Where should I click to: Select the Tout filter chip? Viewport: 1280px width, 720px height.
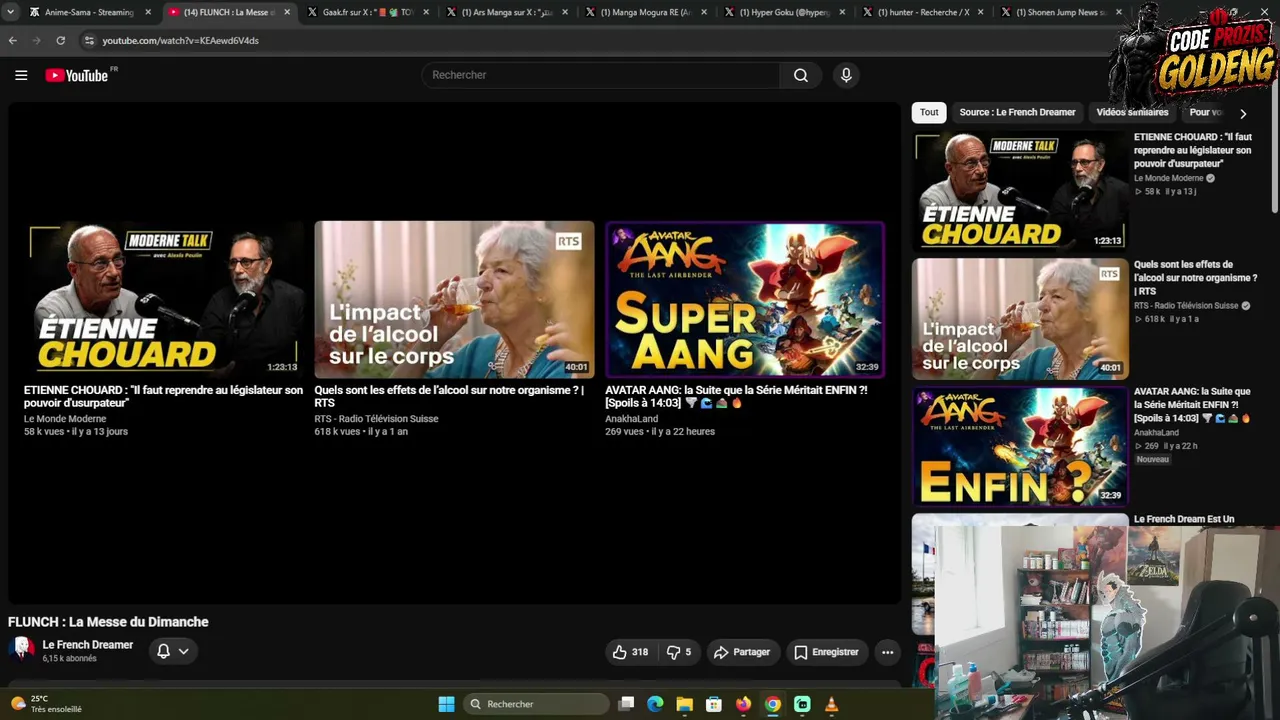coord(929,113)
